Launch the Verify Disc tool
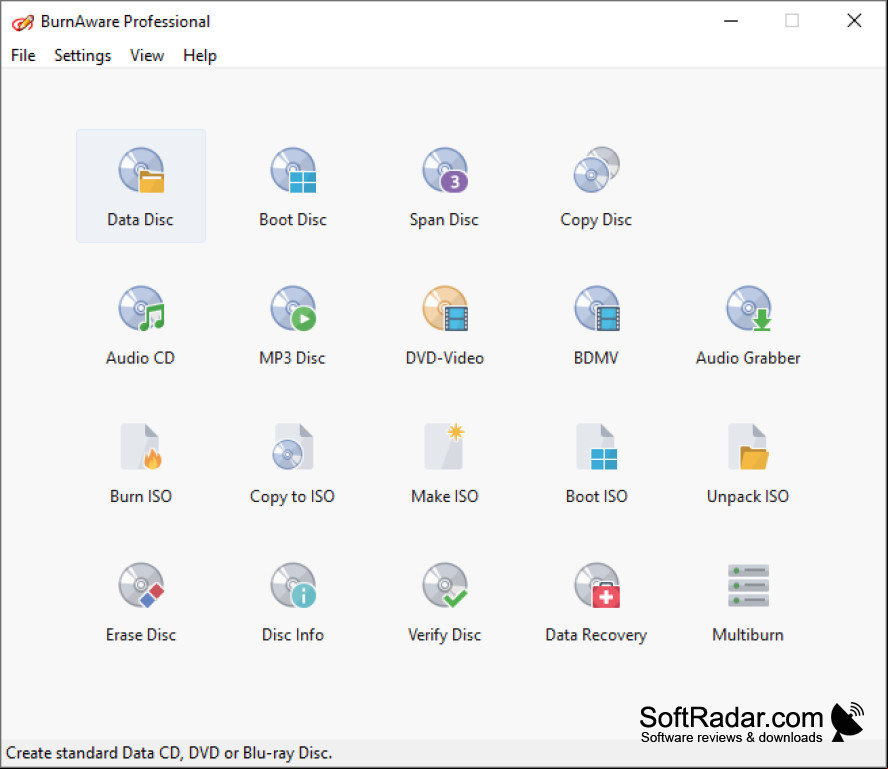This screenshot has height=769, width=888. tap(445, 601)
